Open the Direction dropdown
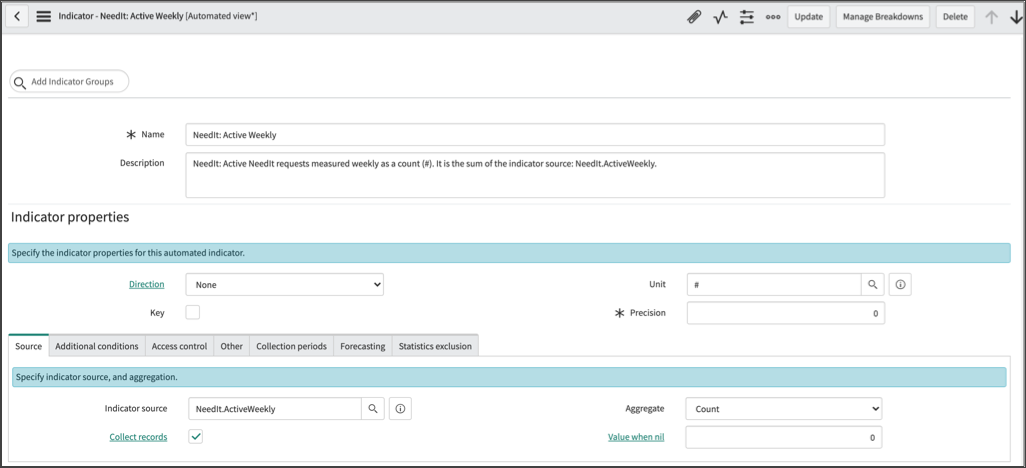The image size is (1026, 468). click(x=285, y=285)
